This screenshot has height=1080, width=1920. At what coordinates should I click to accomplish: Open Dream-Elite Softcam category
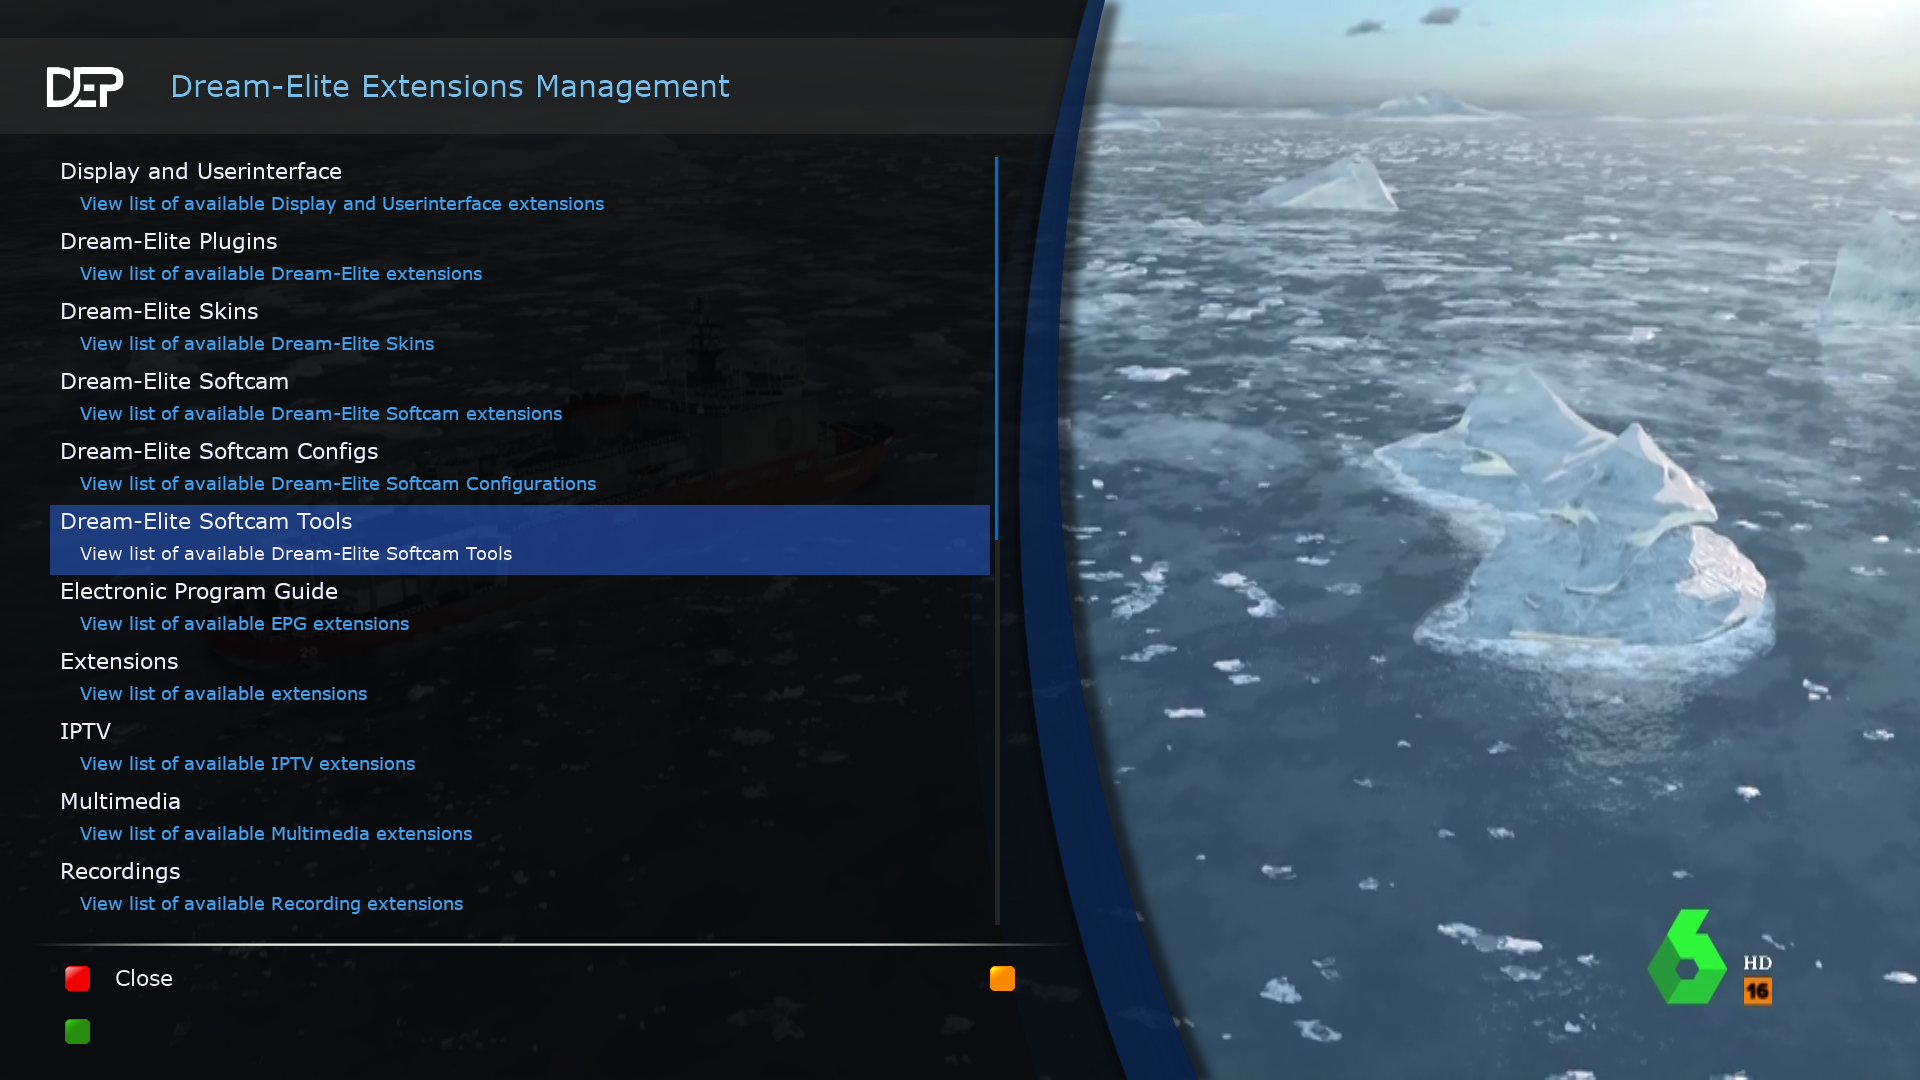(174, 382)
